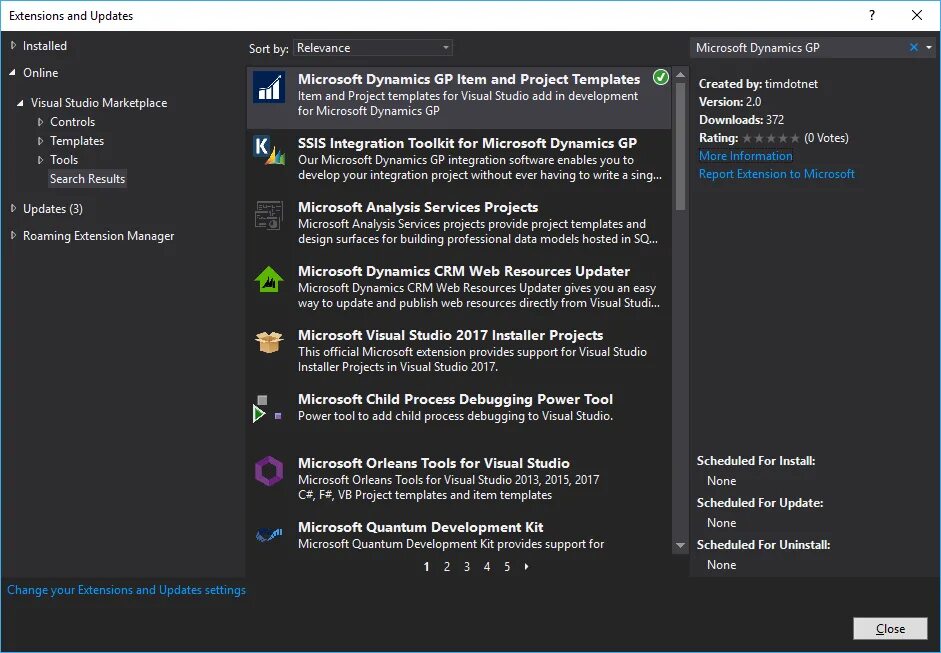Select Microsoft Dynamics GP Item and Project Templates

click(x=459, y=97)
